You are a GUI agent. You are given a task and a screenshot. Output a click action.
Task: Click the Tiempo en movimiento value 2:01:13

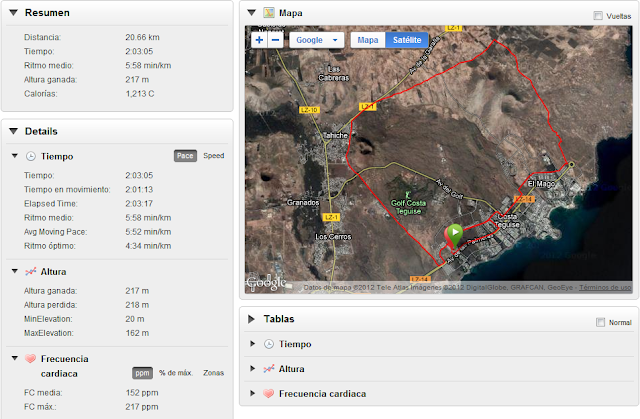(139, 190)
